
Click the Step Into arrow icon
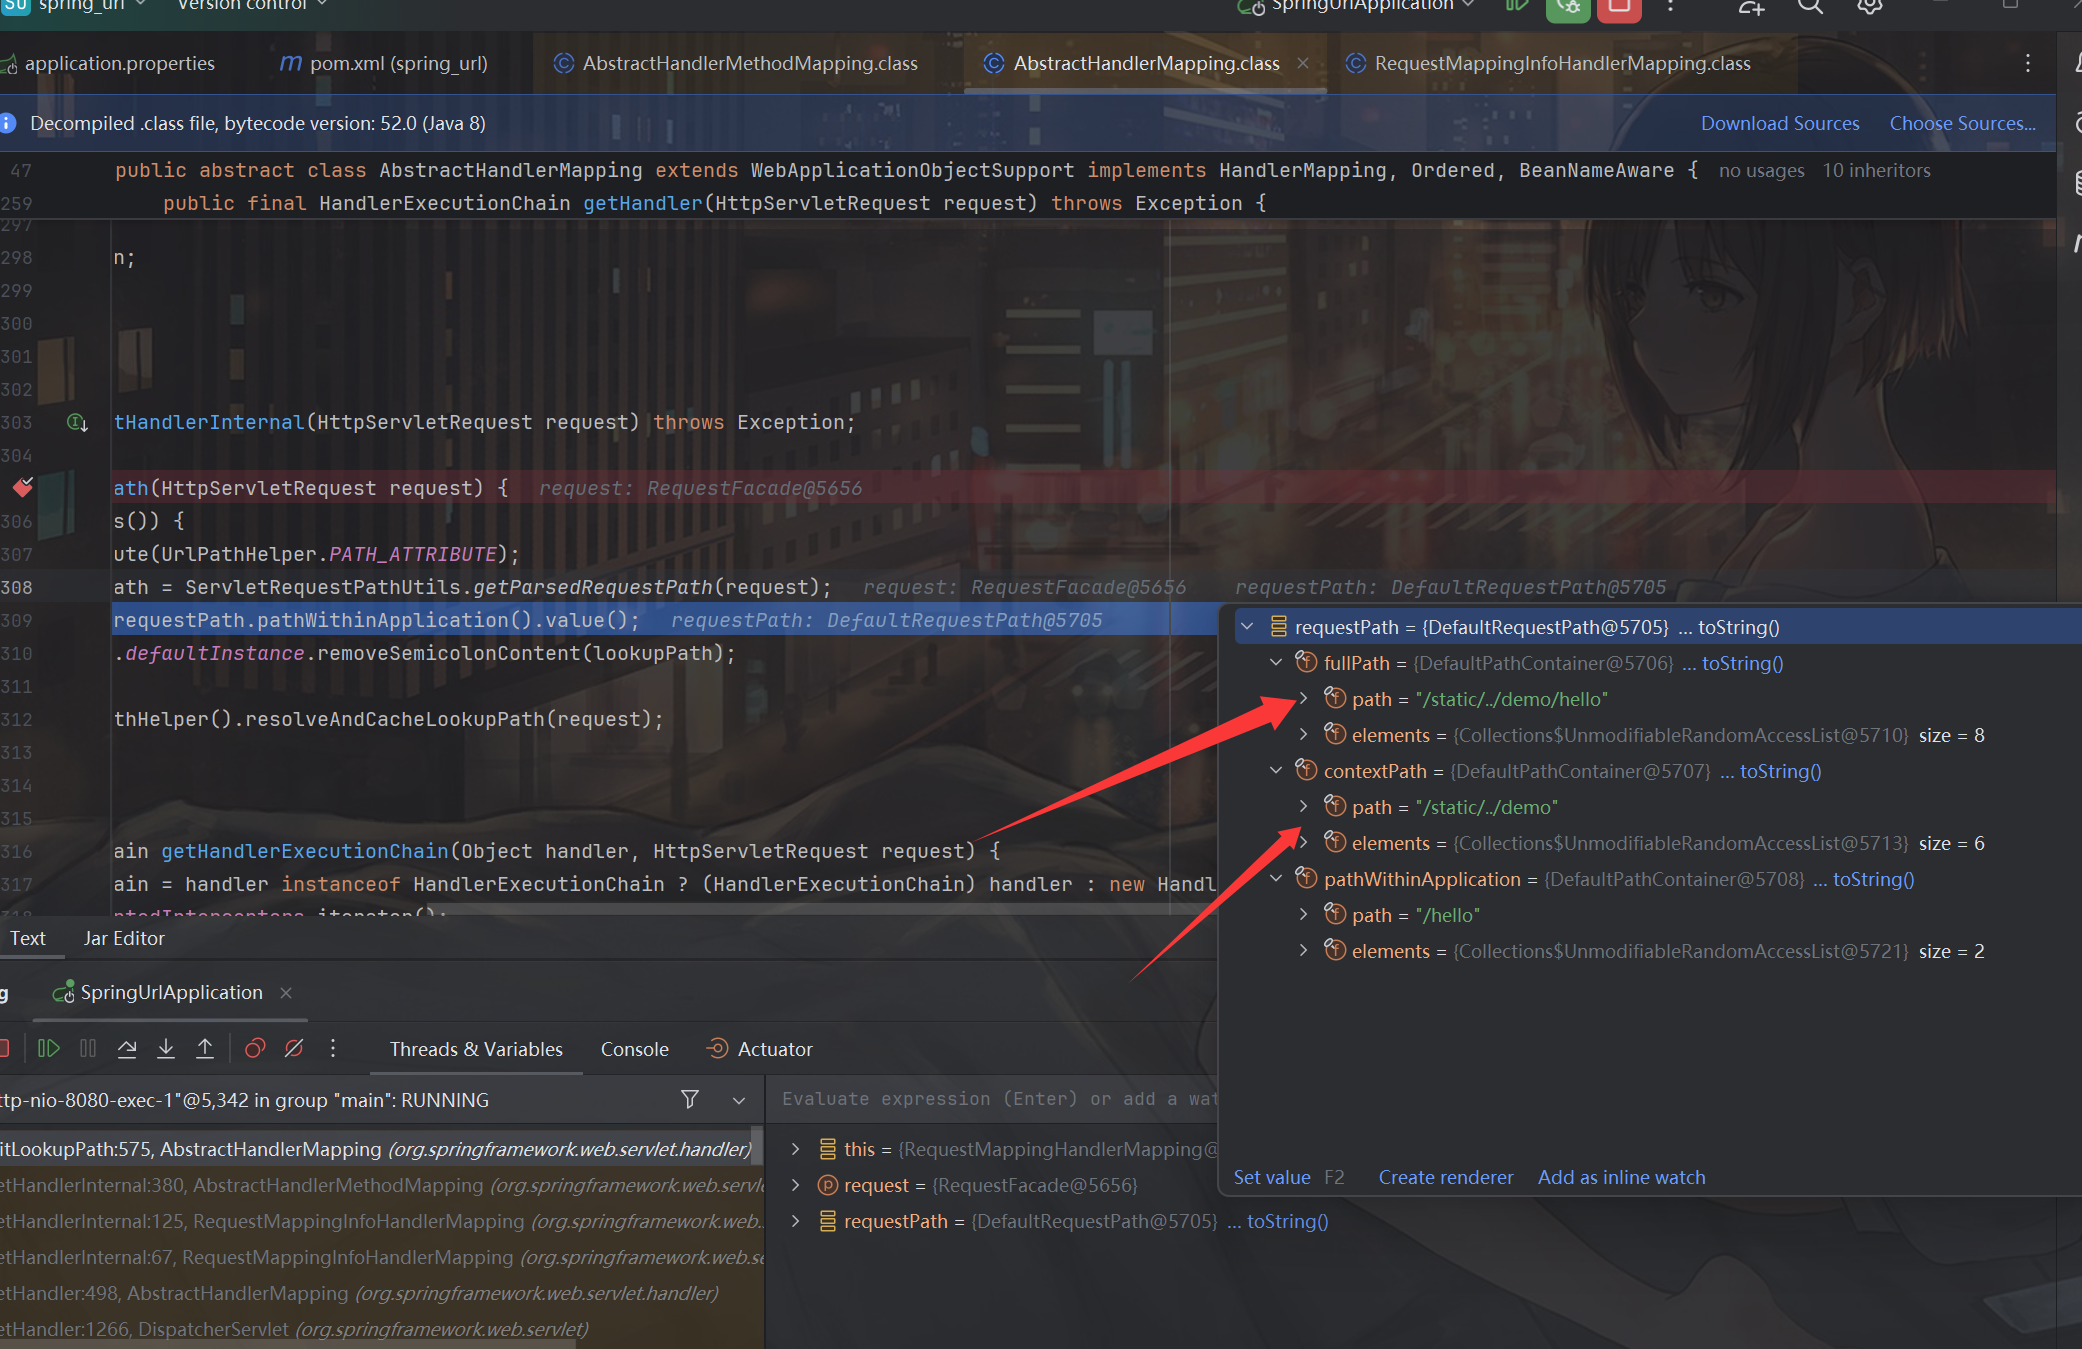pos(166,1048)
